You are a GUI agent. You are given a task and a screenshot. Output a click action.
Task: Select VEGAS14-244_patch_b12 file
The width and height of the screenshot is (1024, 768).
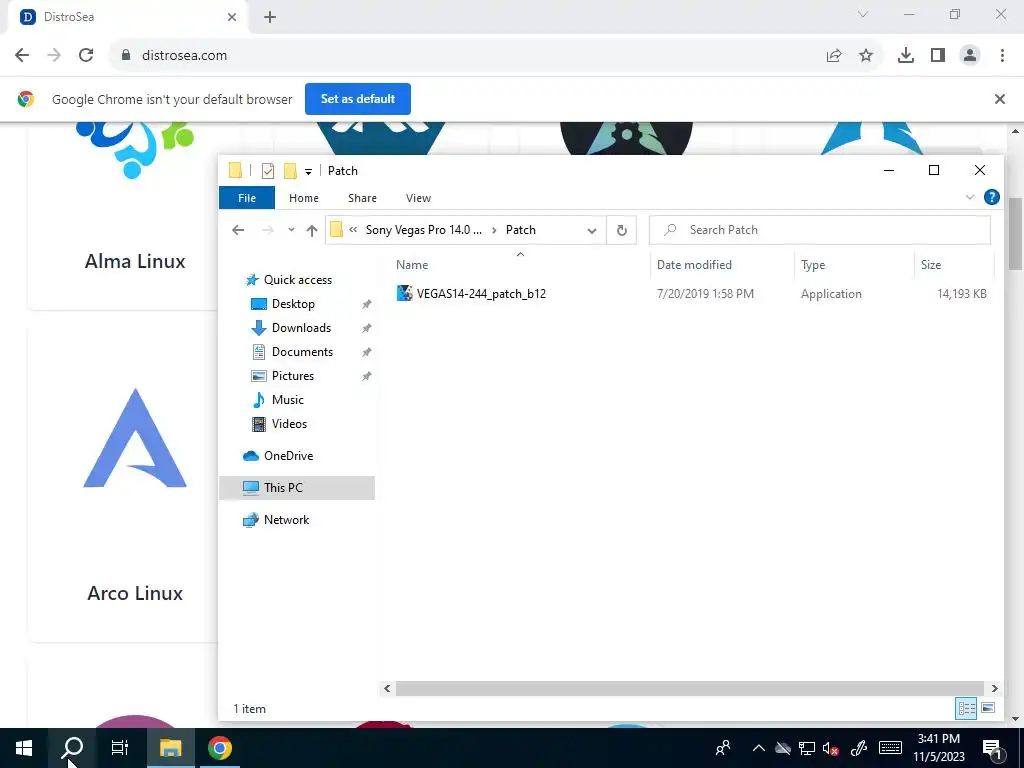(481, 294)
